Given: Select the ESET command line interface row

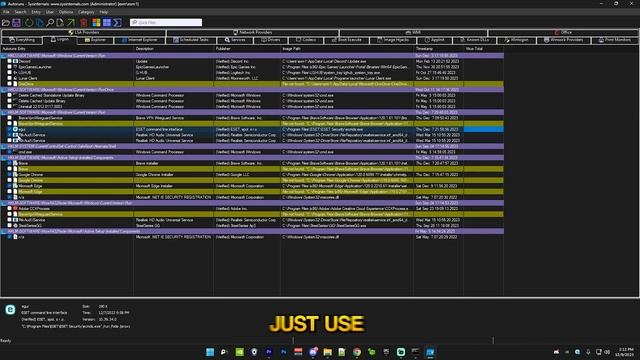Looking at the screenshot, I should coord(252,129).
